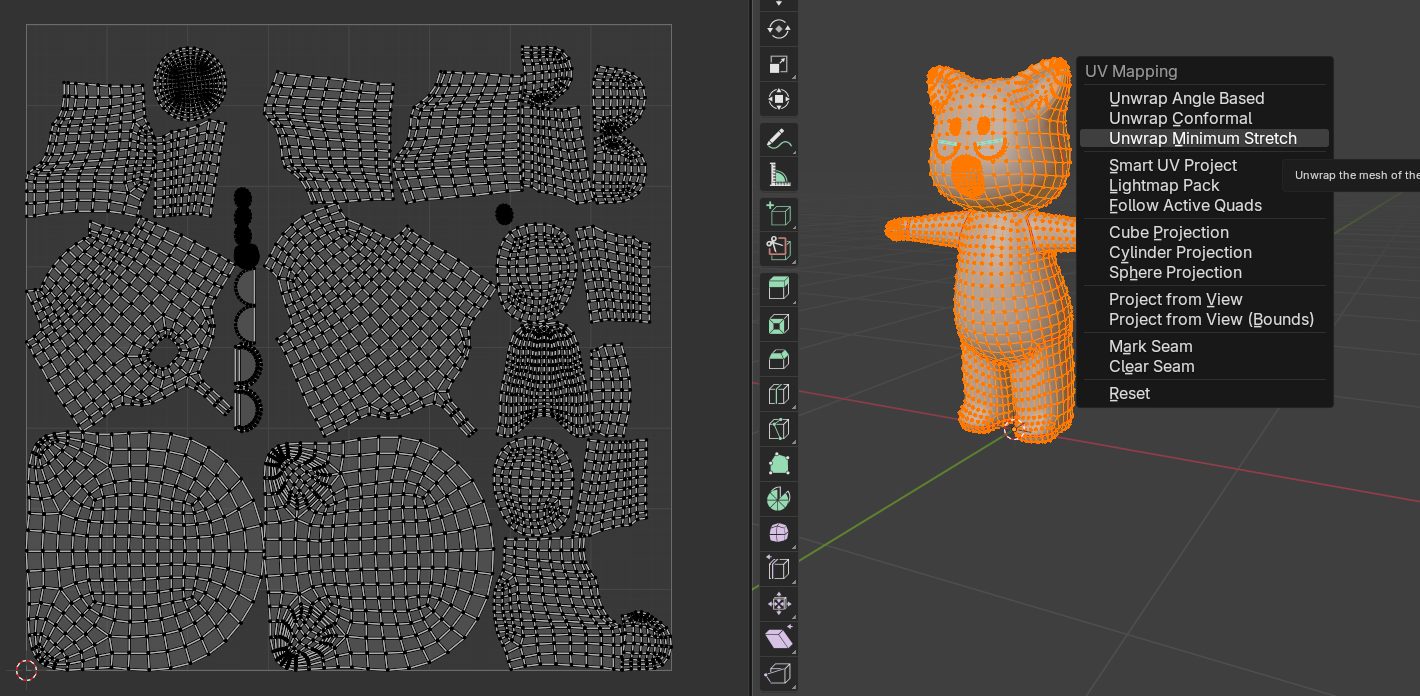Image resolution: width=1420 pixels, height=696 pixels.
Task: Activate the Transform tool
Action: [779, 99]
